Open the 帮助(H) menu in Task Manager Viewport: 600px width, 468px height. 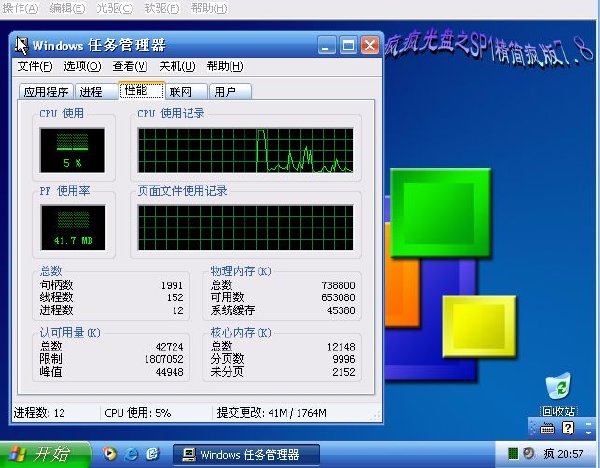(225, 67)
